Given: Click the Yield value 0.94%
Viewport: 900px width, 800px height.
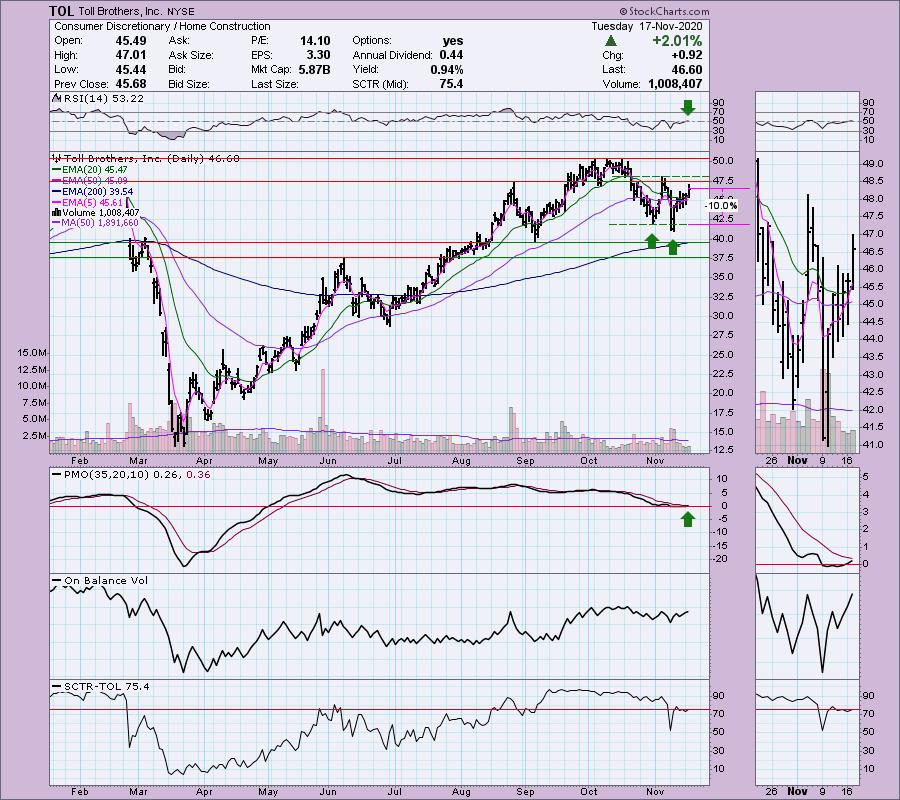Looking at the screenshot, I should 447,69.
